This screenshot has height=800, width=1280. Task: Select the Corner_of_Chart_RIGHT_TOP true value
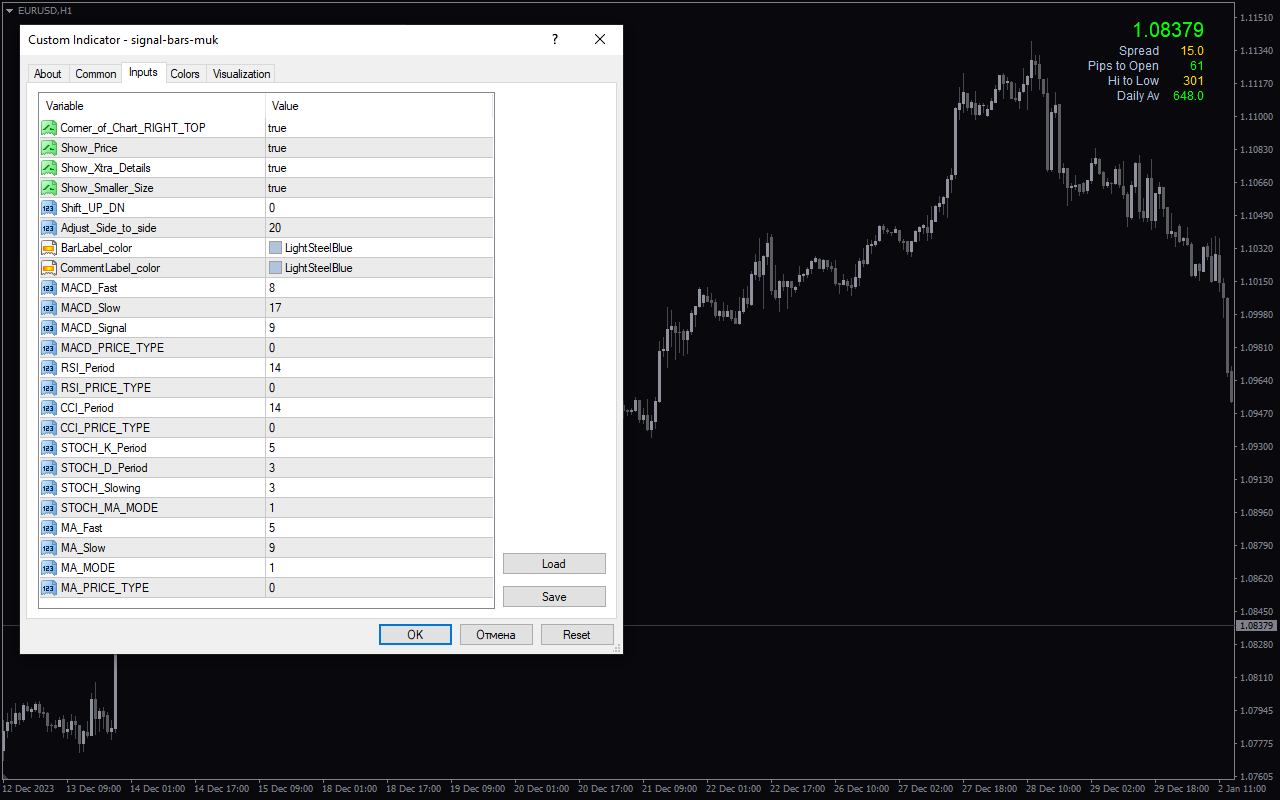[x=277, y=128]
